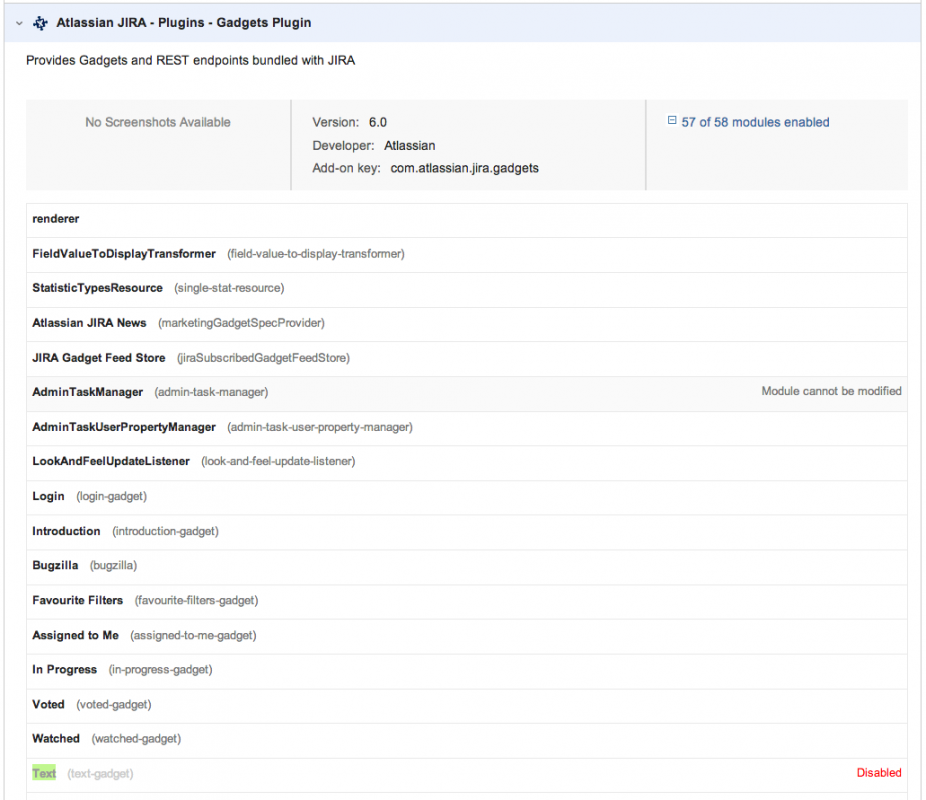Select the highlighted Text gadget module

(x=44, y=773)
